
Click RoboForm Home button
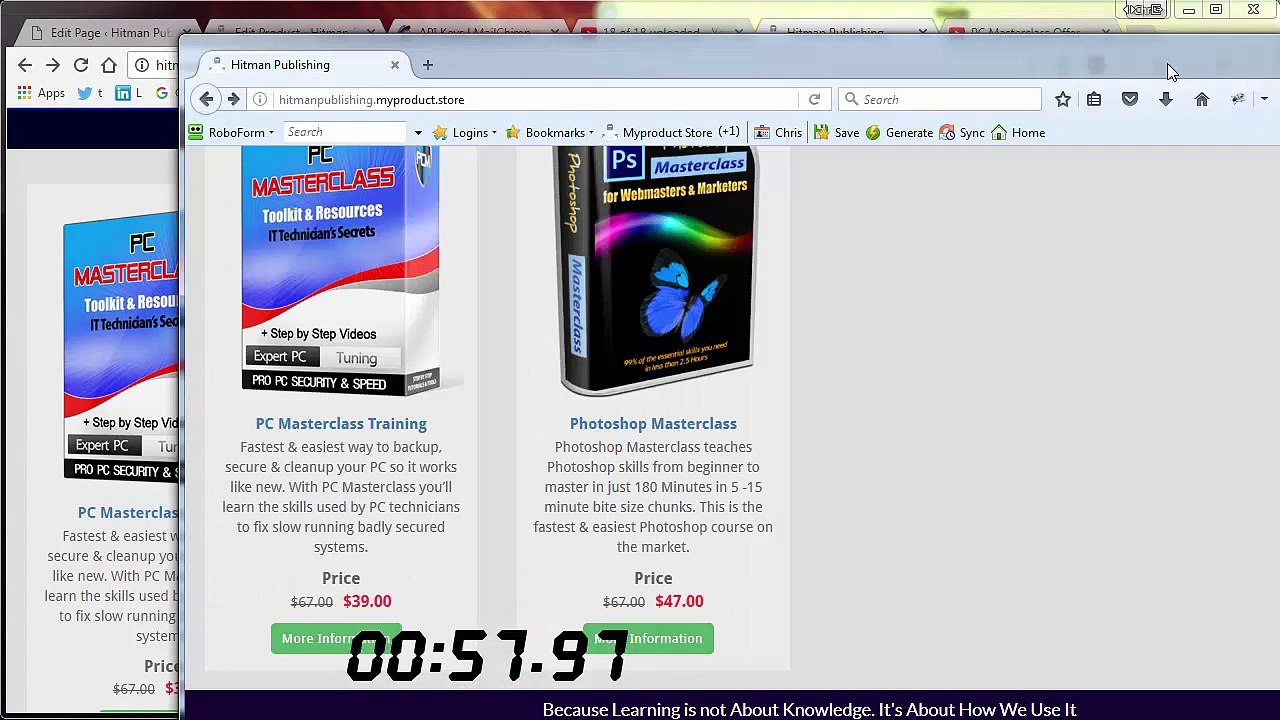pos(1018,132)
